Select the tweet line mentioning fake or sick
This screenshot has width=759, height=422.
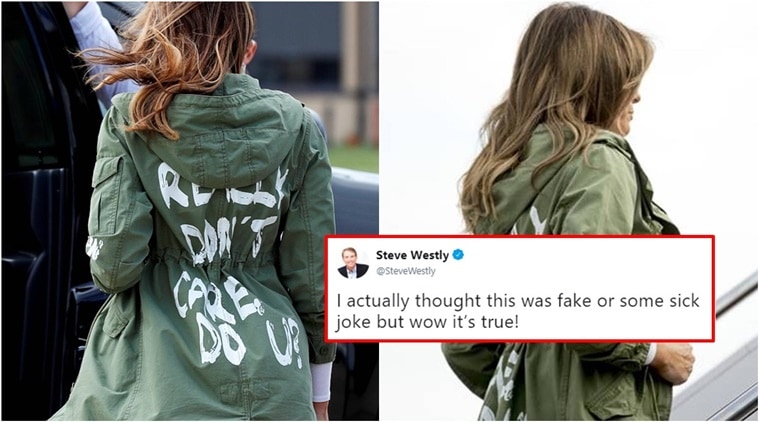518,301
